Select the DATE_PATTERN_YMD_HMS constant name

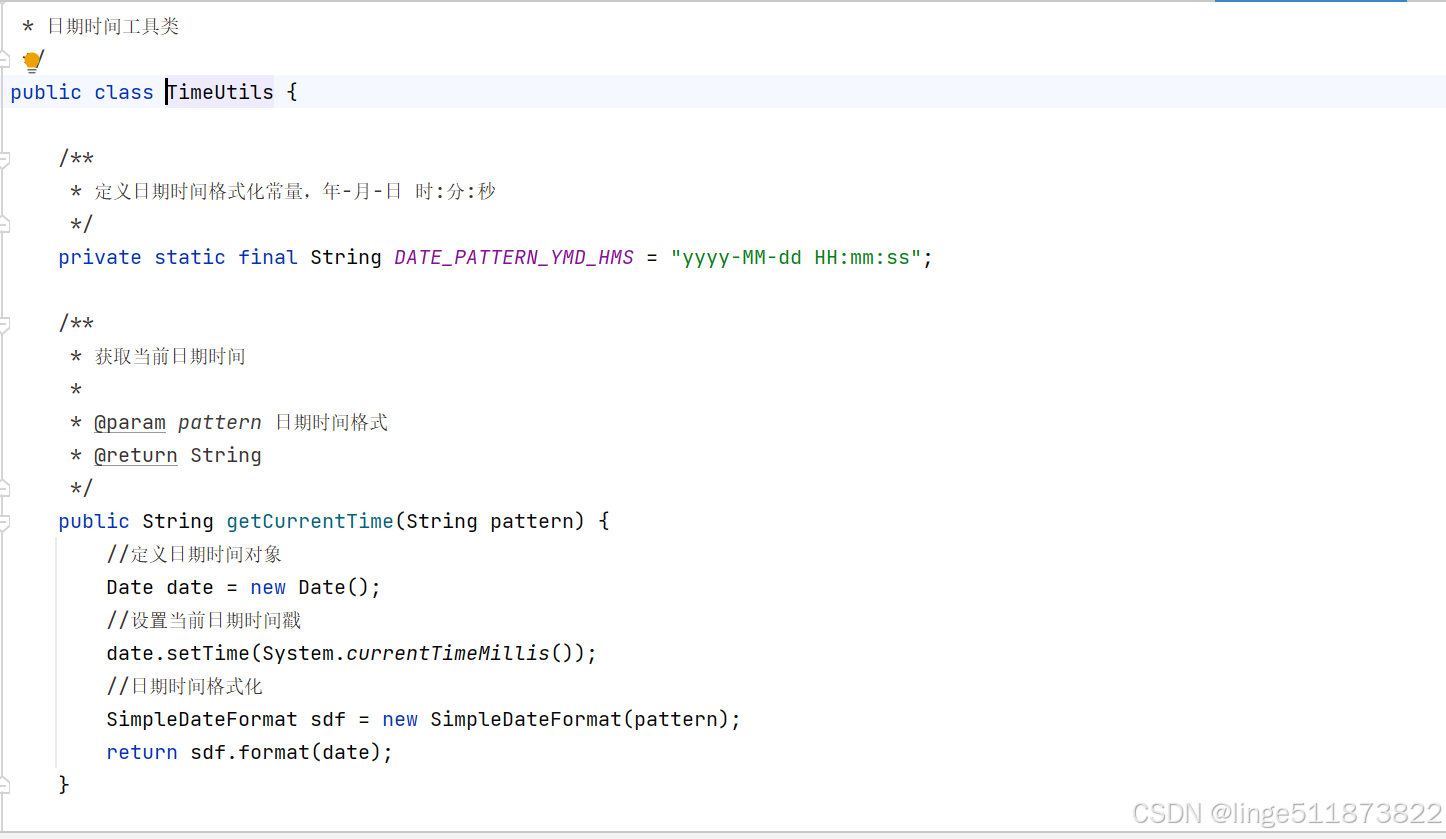point(514,257)
